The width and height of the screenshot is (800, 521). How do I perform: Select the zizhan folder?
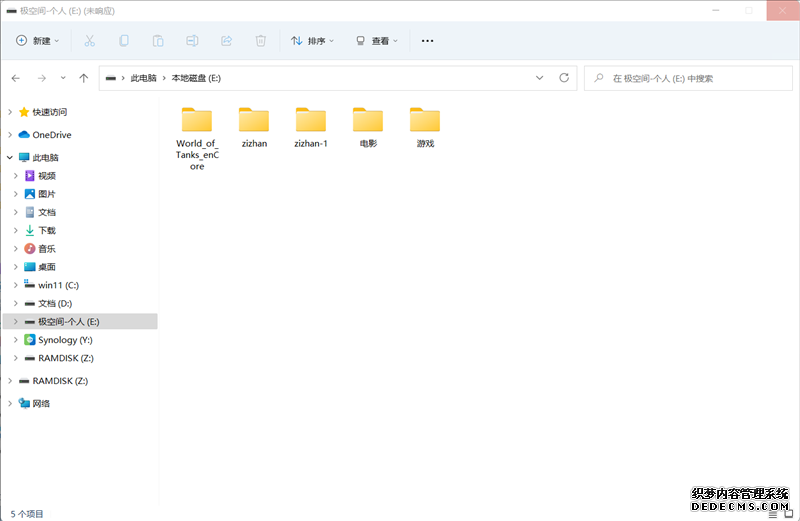(254, 128)
